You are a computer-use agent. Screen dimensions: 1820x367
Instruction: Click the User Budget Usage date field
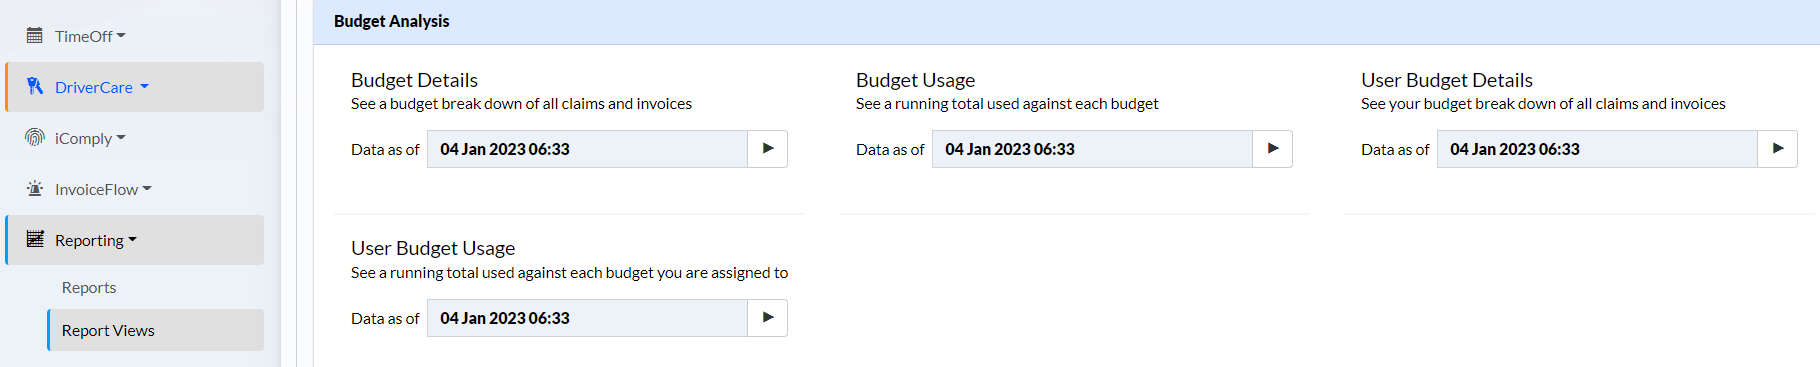tap(588, 318)
